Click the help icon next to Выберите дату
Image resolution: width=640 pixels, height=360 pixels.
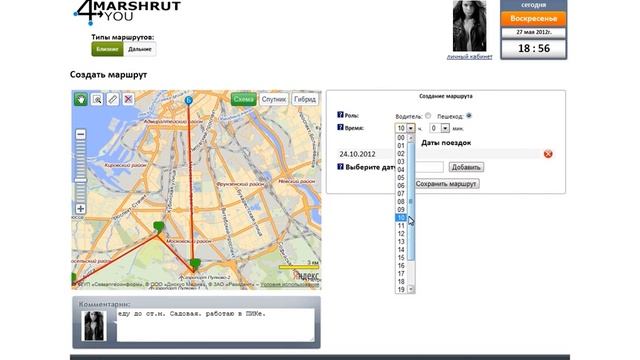coord(340,167)
